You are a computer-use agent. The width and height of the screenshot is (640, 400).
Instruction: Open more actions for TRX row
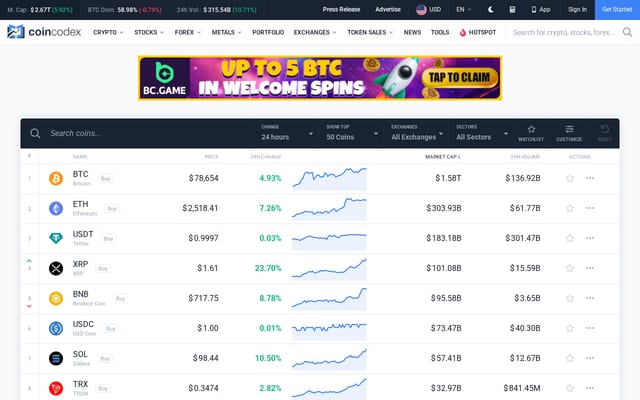pos(590,388)
